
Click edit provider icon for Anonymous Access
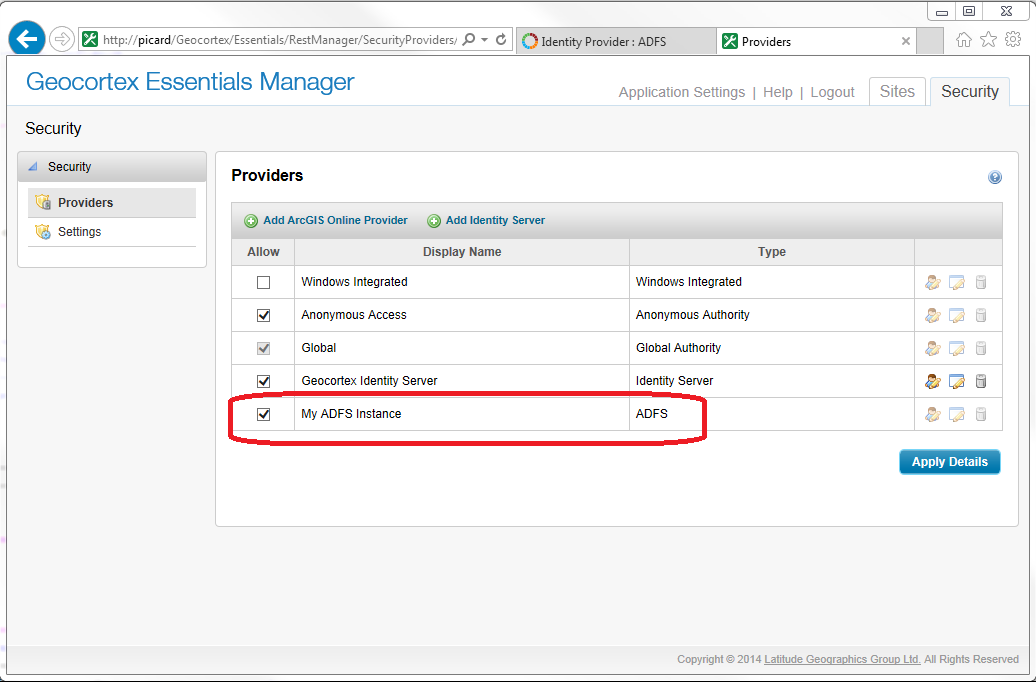tap(956, 315)
